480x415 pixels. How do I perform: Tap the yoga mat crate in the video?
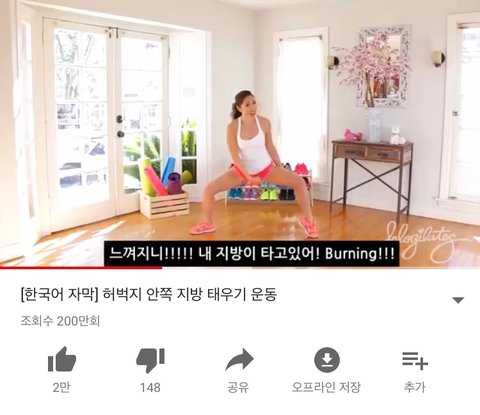coord(164,188)
